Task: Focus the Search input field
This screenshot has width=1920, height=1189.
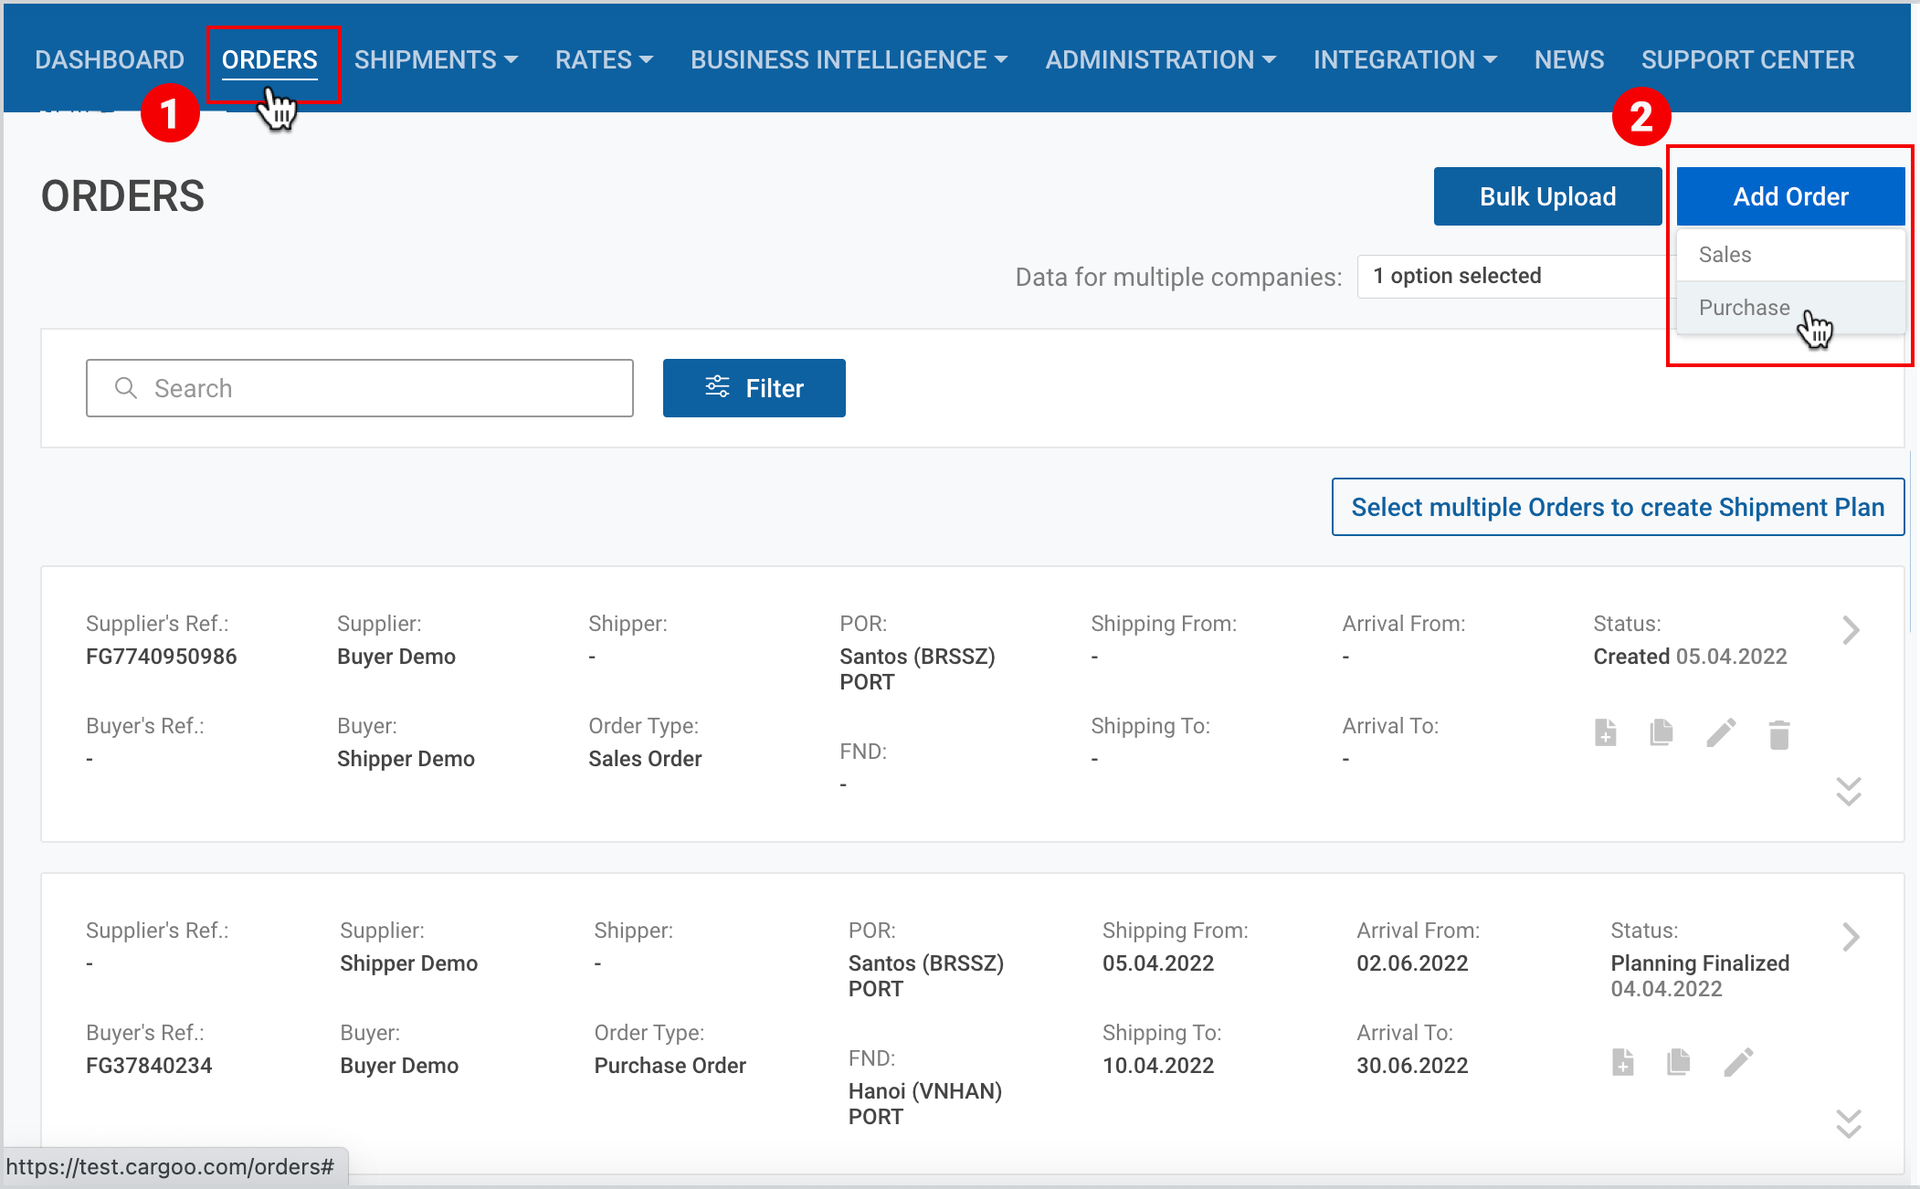Action: [360, 388]
